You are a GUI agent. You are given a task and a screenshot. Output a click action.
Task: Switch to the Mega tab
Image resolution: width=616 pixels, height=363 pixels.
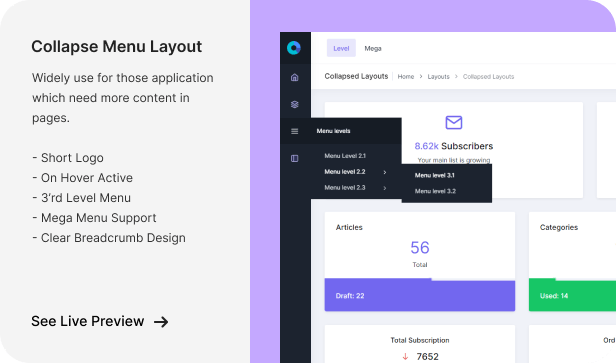pos(373,48)
